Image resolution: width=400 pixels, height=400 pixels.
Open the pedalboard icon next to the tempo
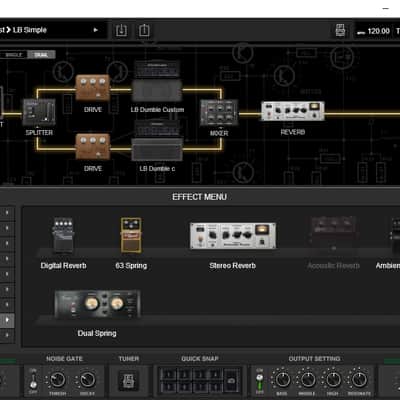[x=340, y=30]
